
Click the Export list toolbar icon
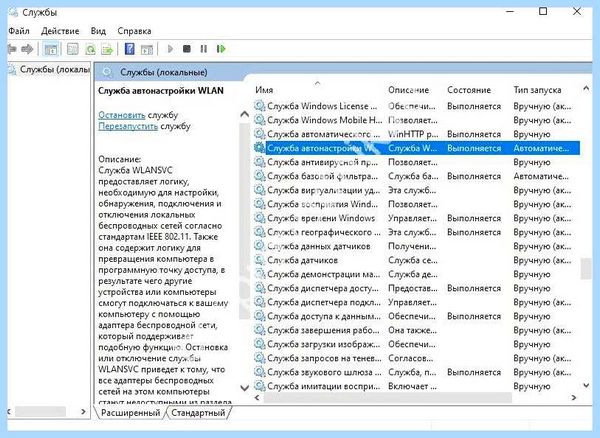coord(107,49)
